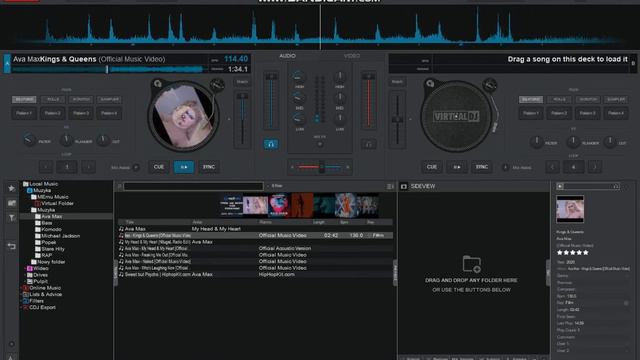Double the left deck loop length

(89, 167)
